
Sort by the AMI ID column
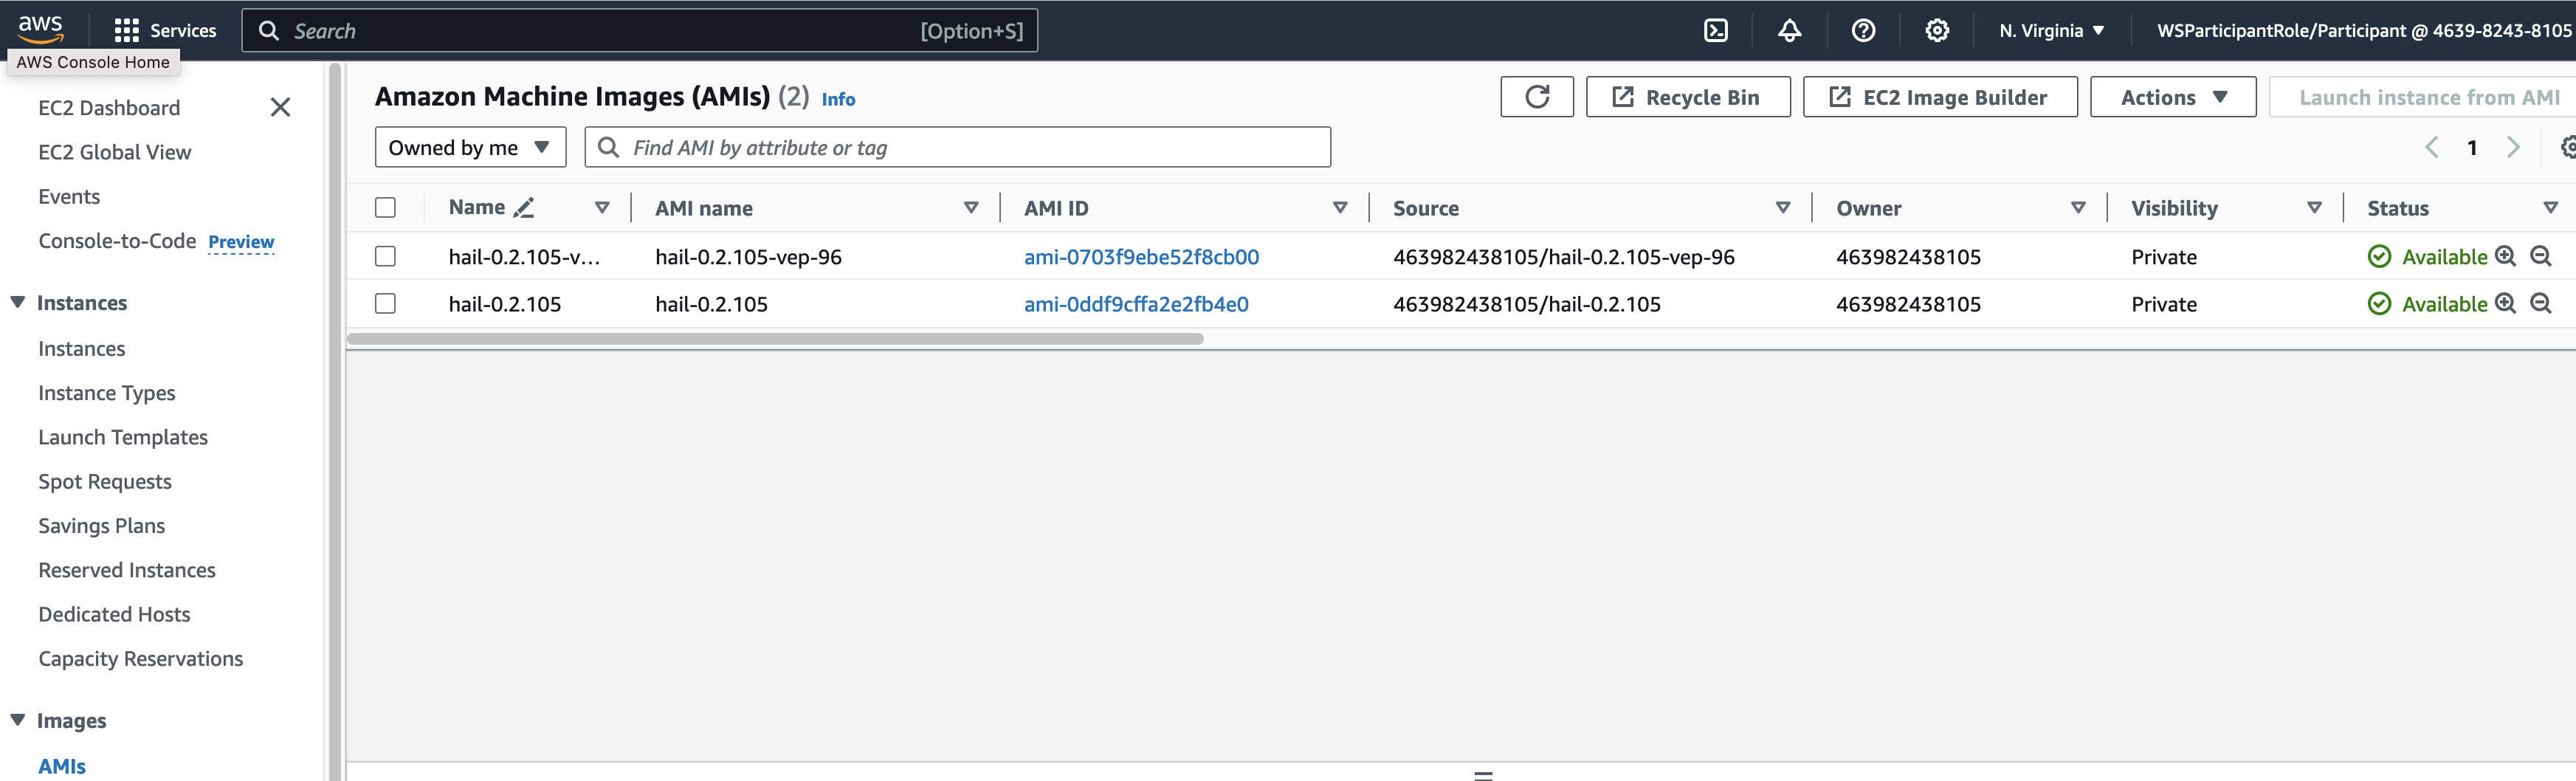click(x=1340, y=207)
